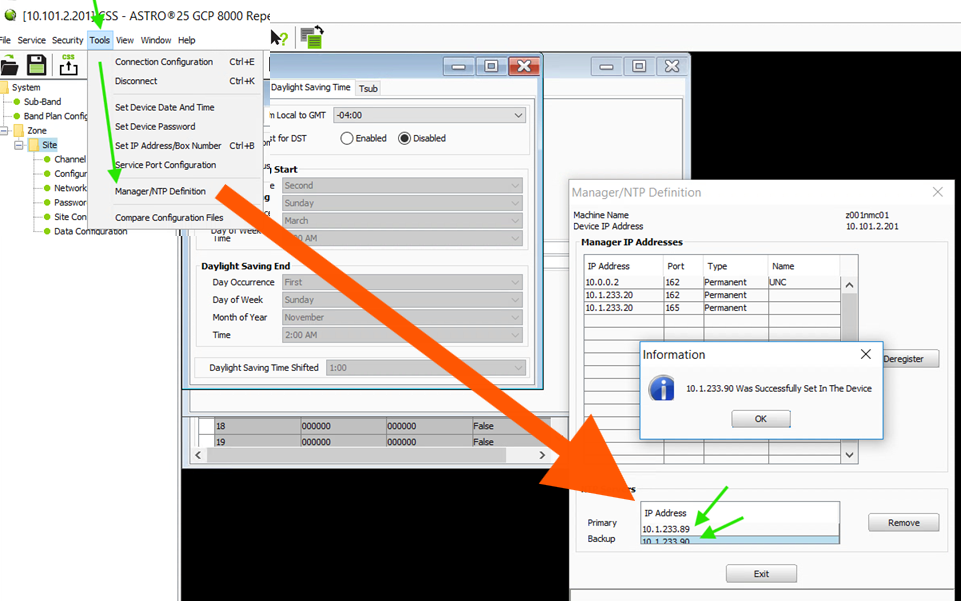
Task: Open the Daylight Saving Time Shifted dropdown
Action: pyautogui.click(x=425, y=368)
